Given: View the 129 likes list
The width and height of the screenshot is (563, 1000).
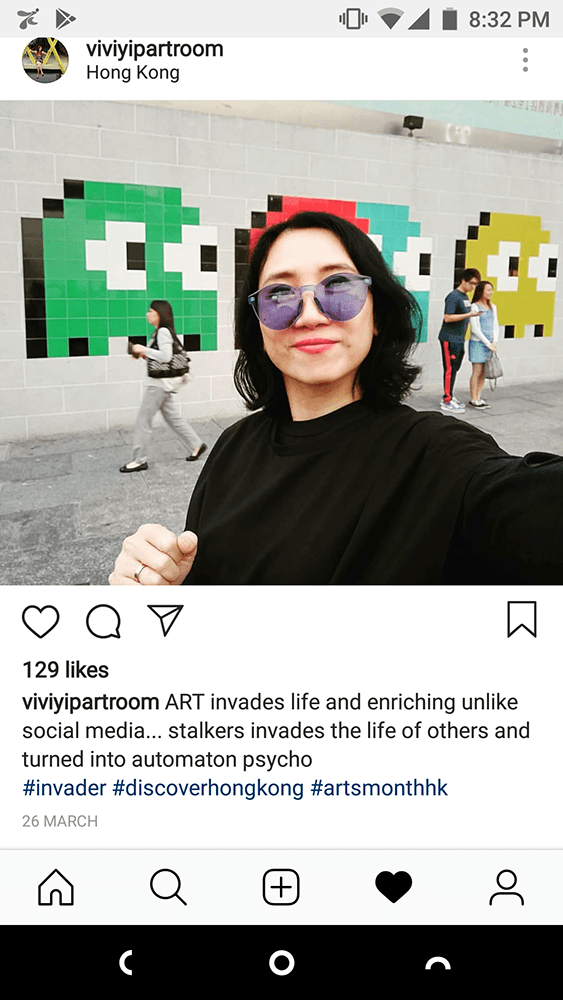Looking at the screenshot, I should click(66, 670).
